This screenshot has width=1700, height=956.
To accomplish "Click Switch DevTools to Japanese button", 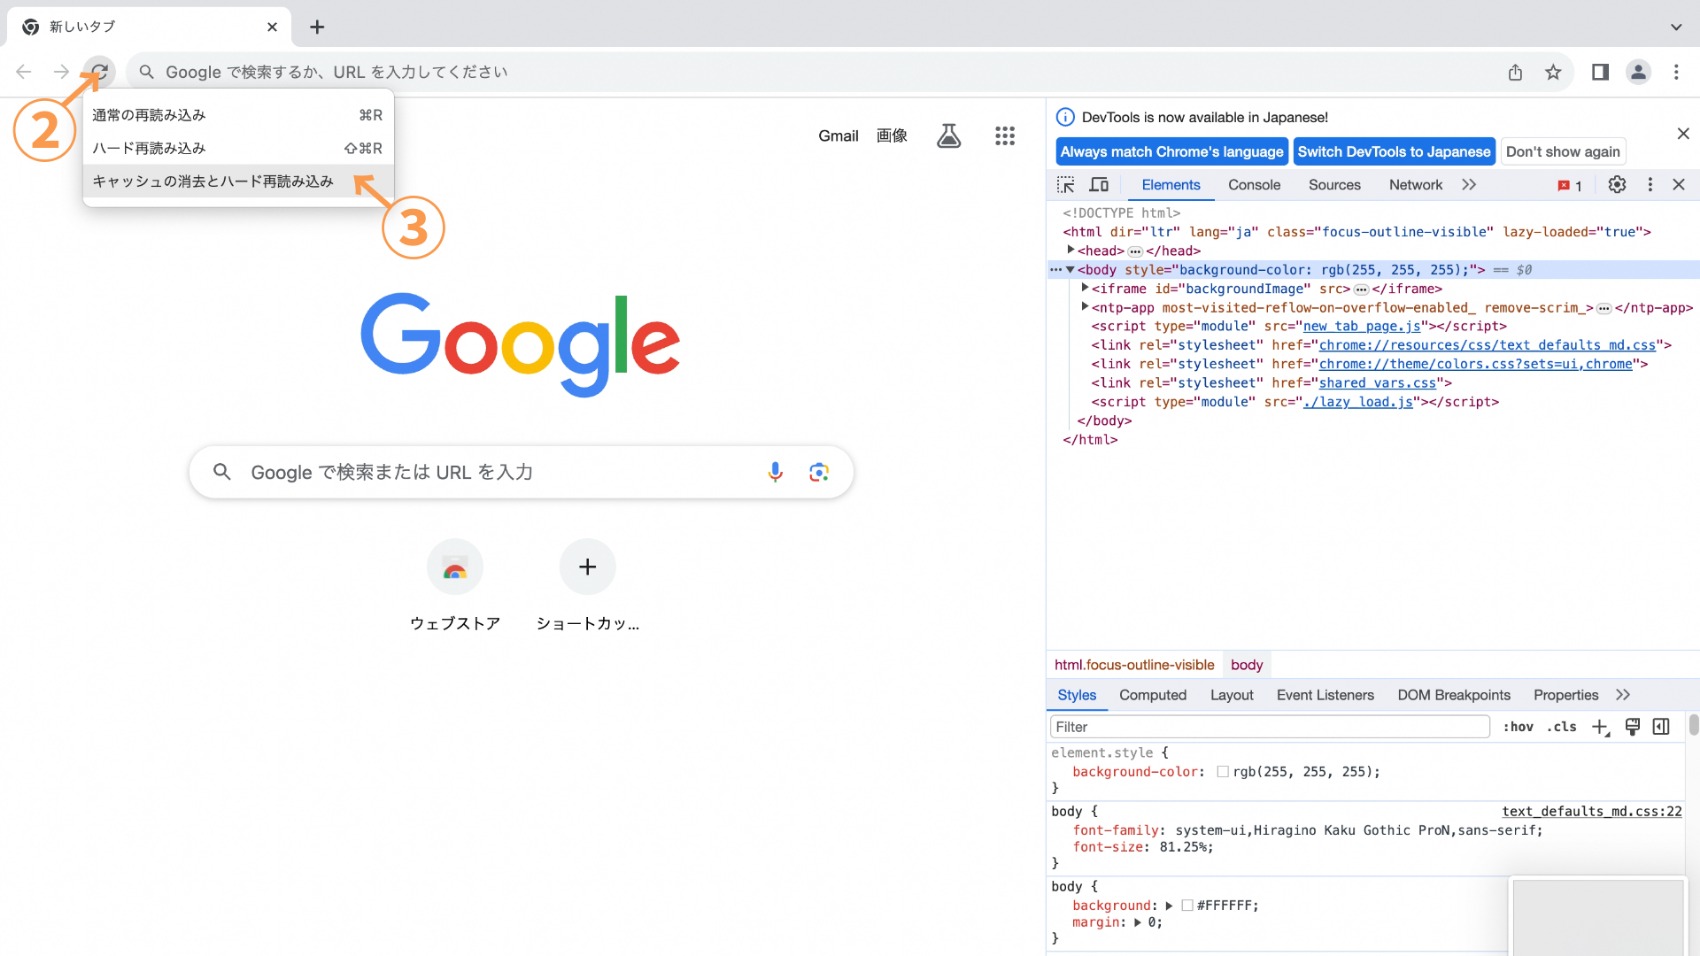I will [1394, 152].
